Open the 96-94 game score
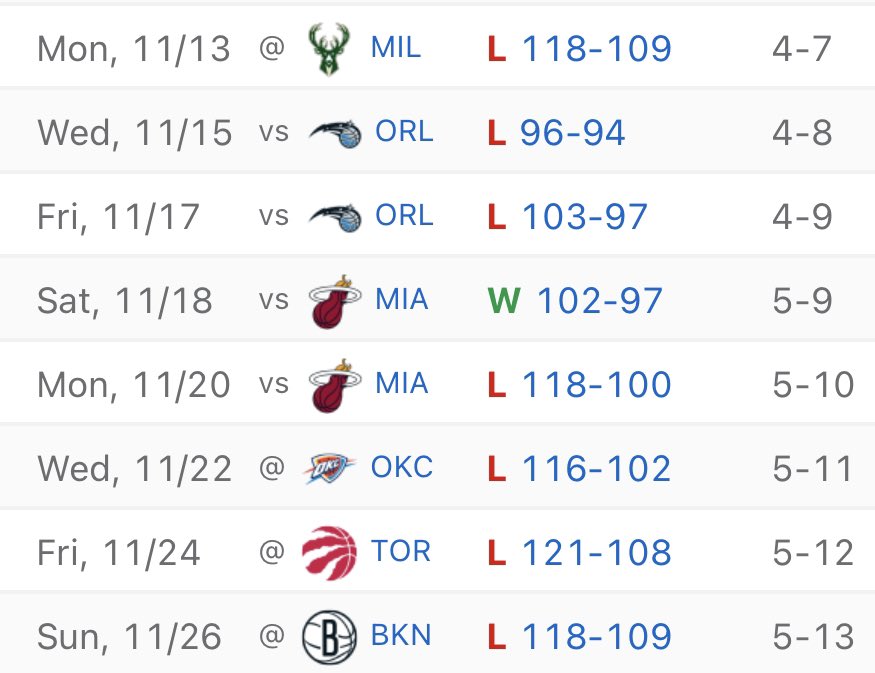This screenshot has height=673, width=875. pyautogui.click(x=573, y=133)
